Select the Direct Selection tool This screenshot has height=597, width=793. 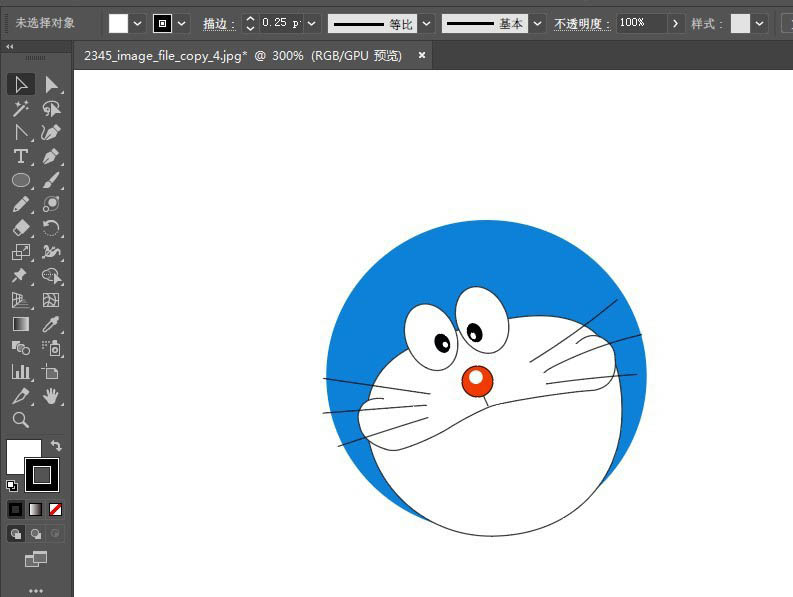[51, 84]
